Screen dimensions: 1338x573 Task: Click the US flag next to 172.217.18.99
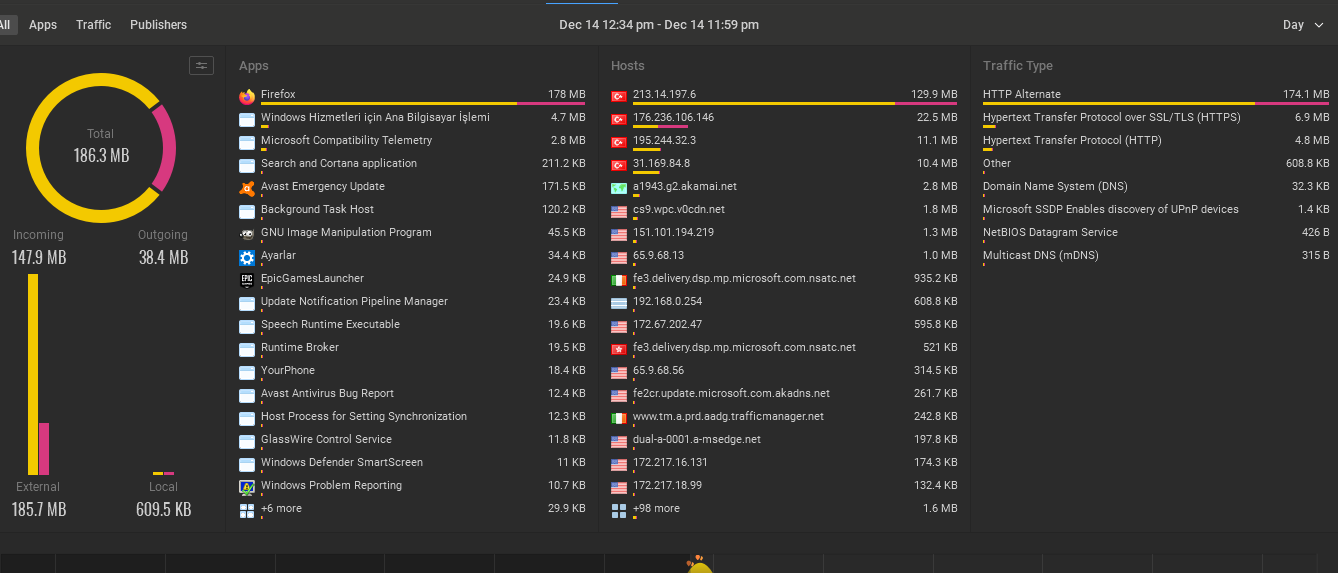click(619, 487)
